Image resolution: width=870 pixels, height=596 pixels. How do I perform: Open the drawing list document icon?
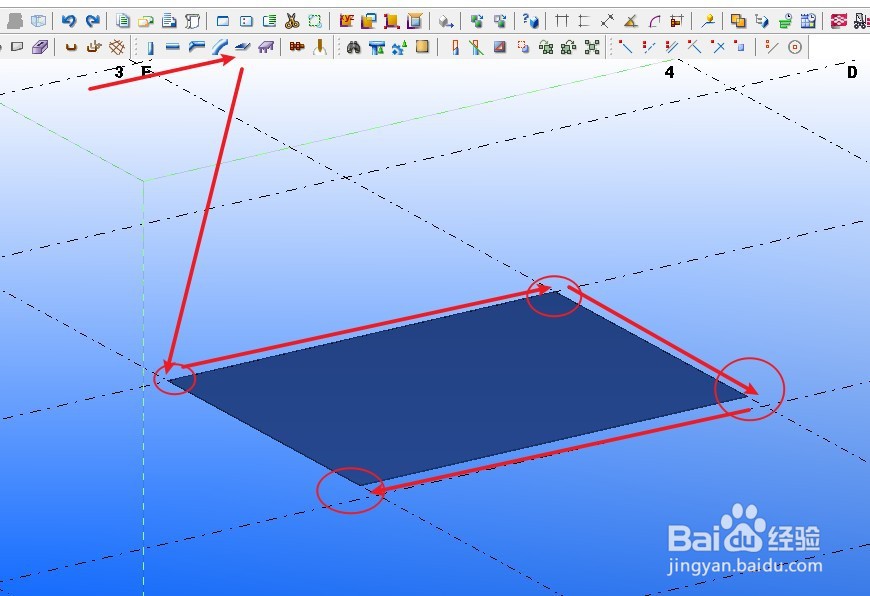(123, 21)
